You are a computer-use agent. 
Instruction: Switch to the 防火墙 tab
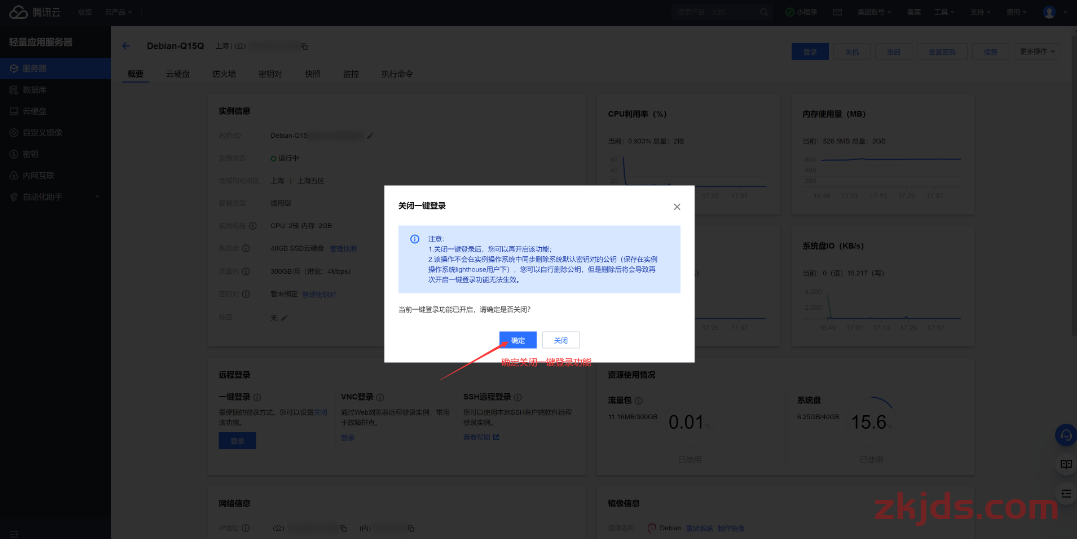[224, 73]
